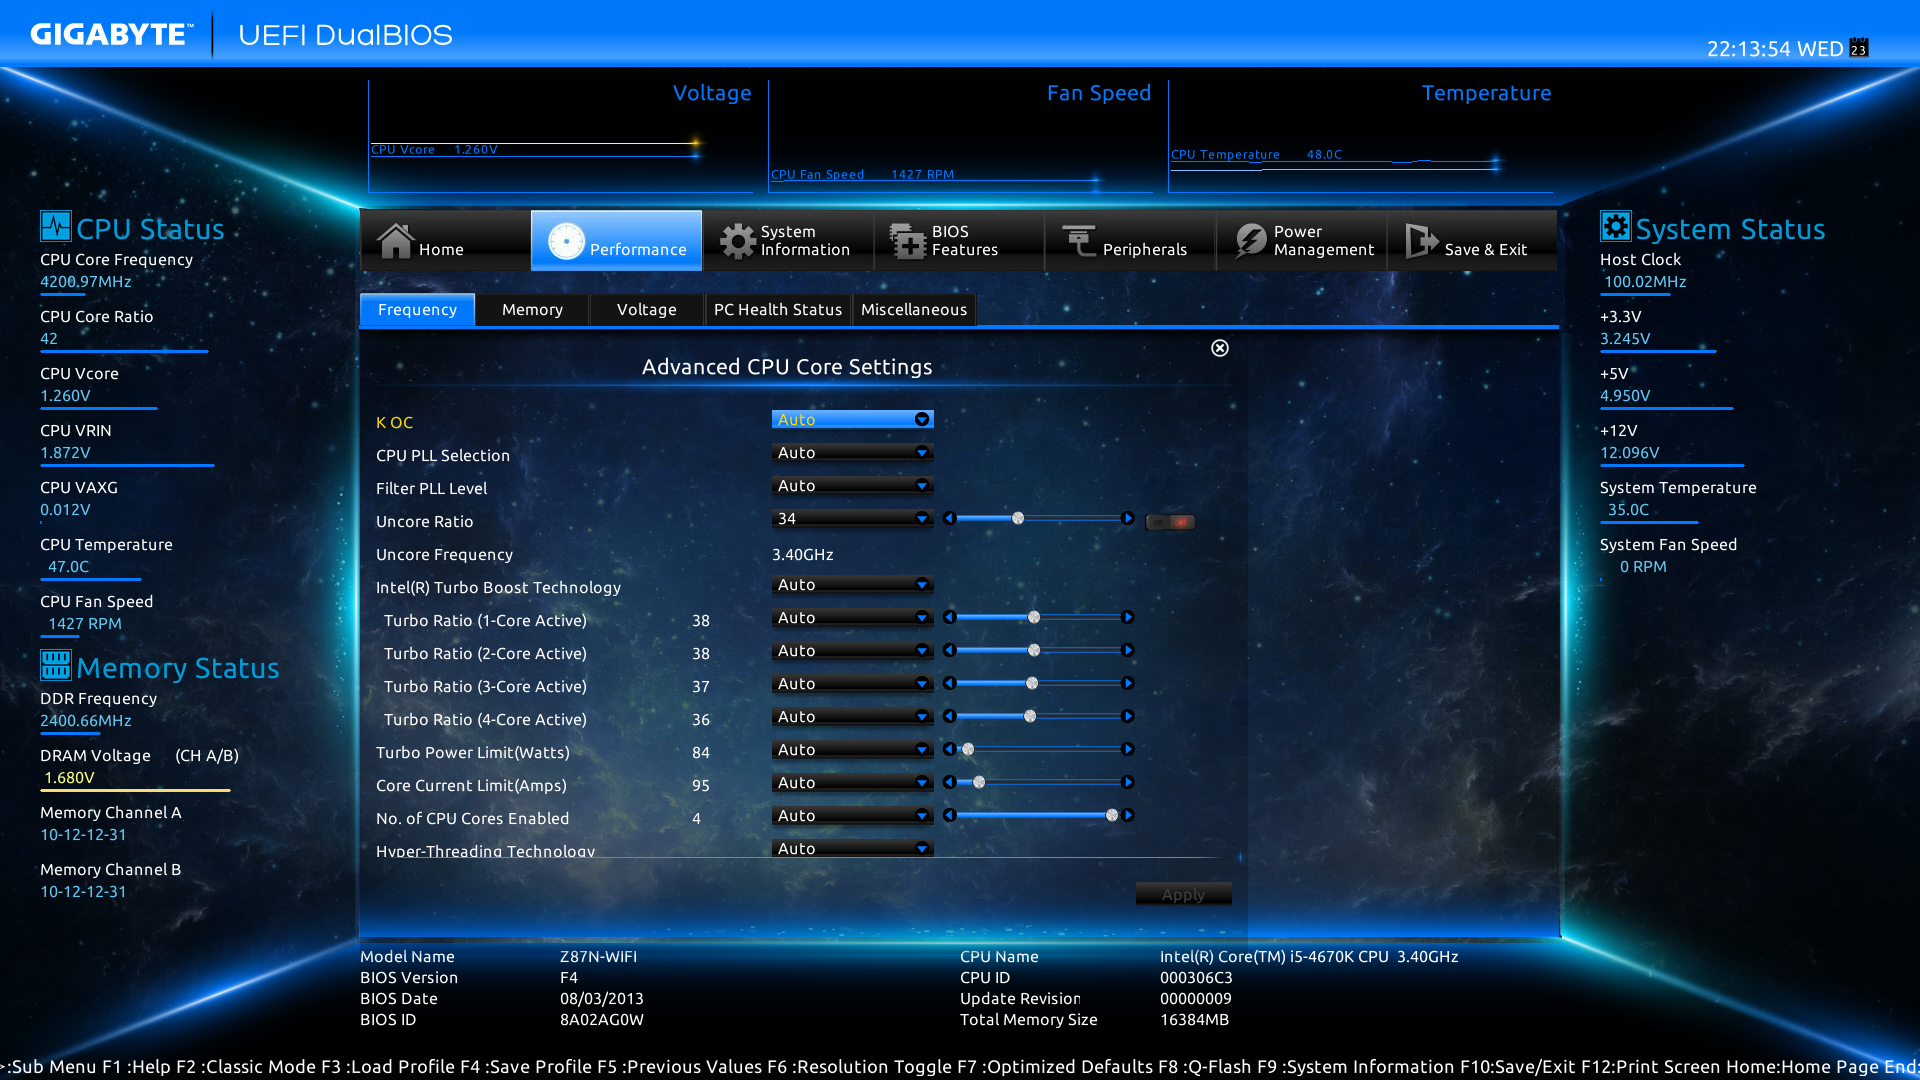Open the Uncore Ratio value dropdown
The image size is (1920, 1080).
pos(852,519)
